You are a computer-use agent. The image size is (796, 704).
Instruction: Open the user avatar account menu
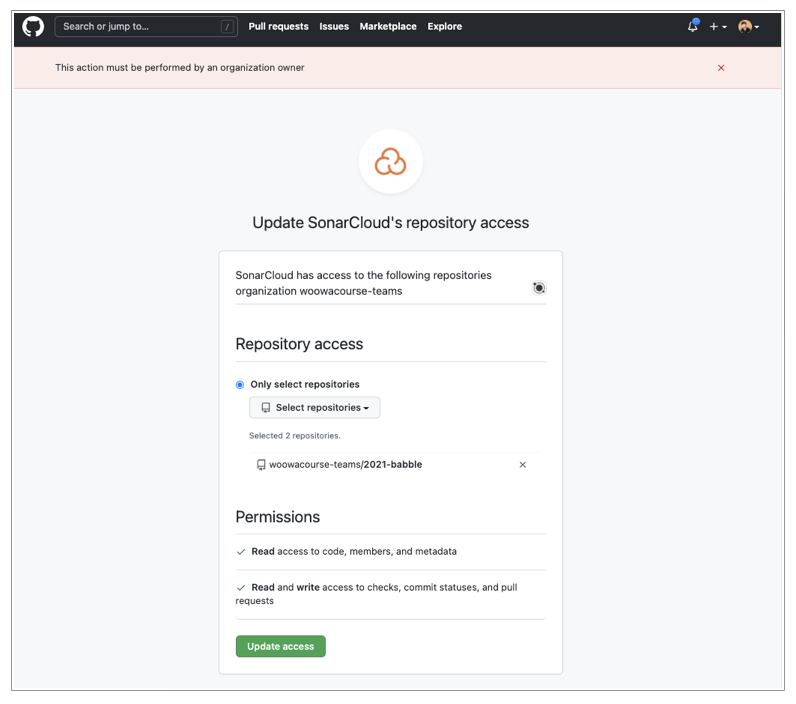click(748, 26)
